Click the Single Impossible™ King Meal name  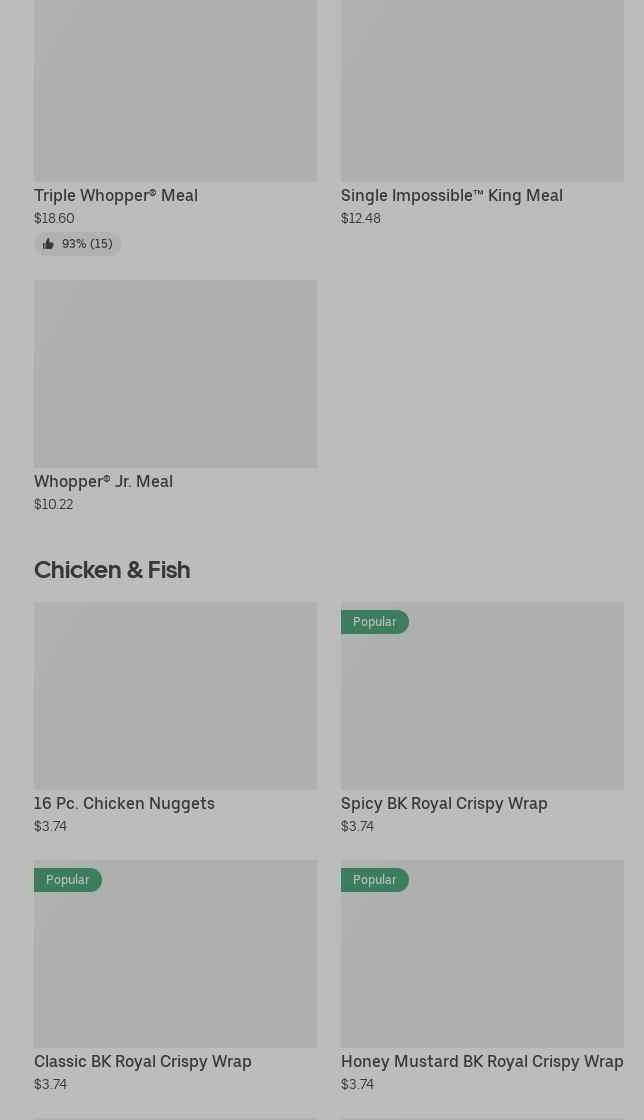(x=452, y=195)
